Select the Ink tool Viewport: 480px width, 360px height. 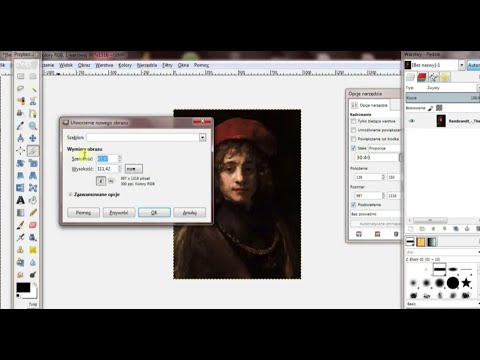pyautogui.click(x=33, y=237)
